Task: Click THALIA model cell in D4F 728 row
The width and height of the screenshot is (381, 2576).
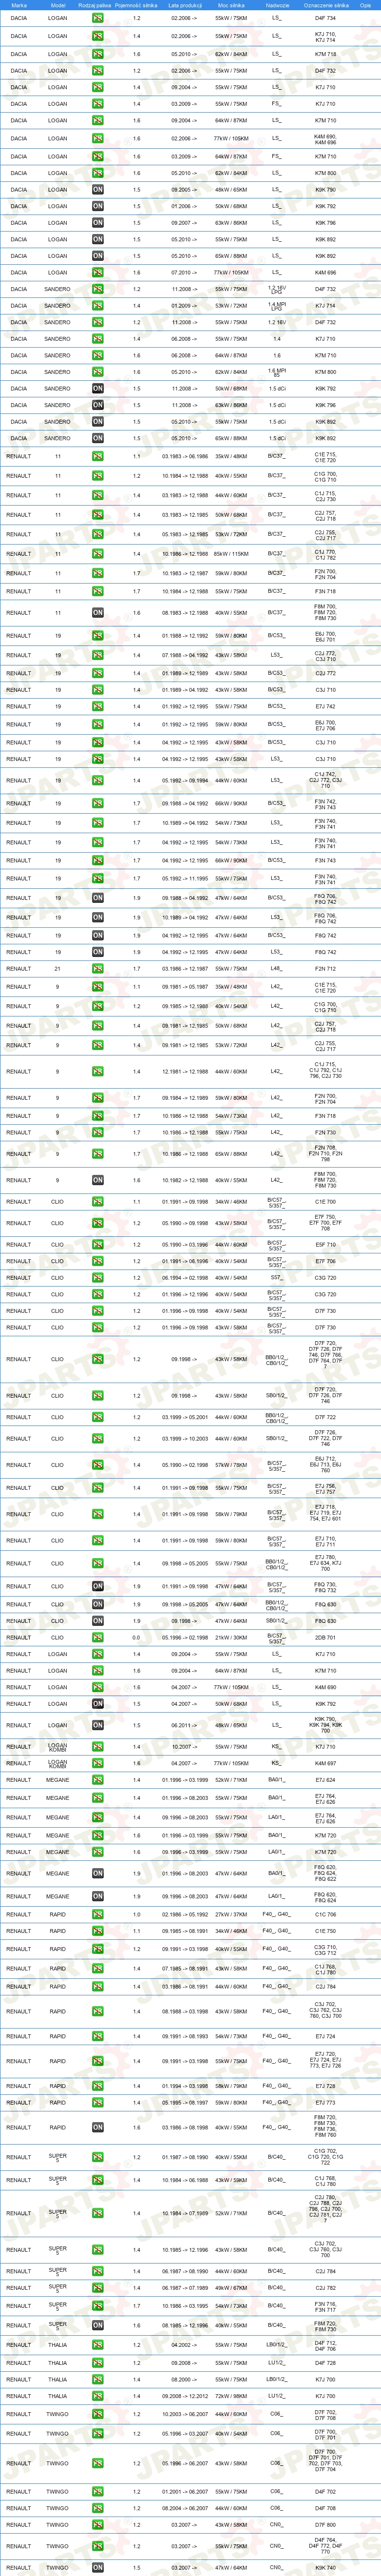Action: pyautogui.click(x=58, y=2364)
